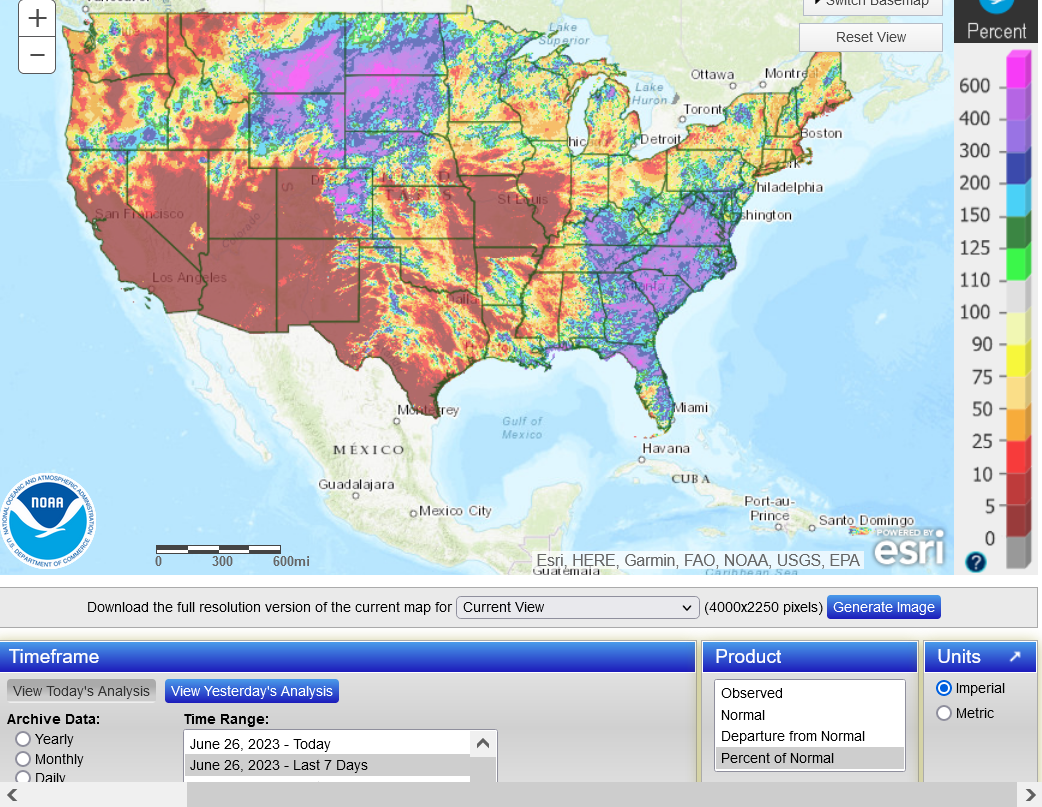
Task: Open the legend help question mark icon
Action: (x=976, y=562)
